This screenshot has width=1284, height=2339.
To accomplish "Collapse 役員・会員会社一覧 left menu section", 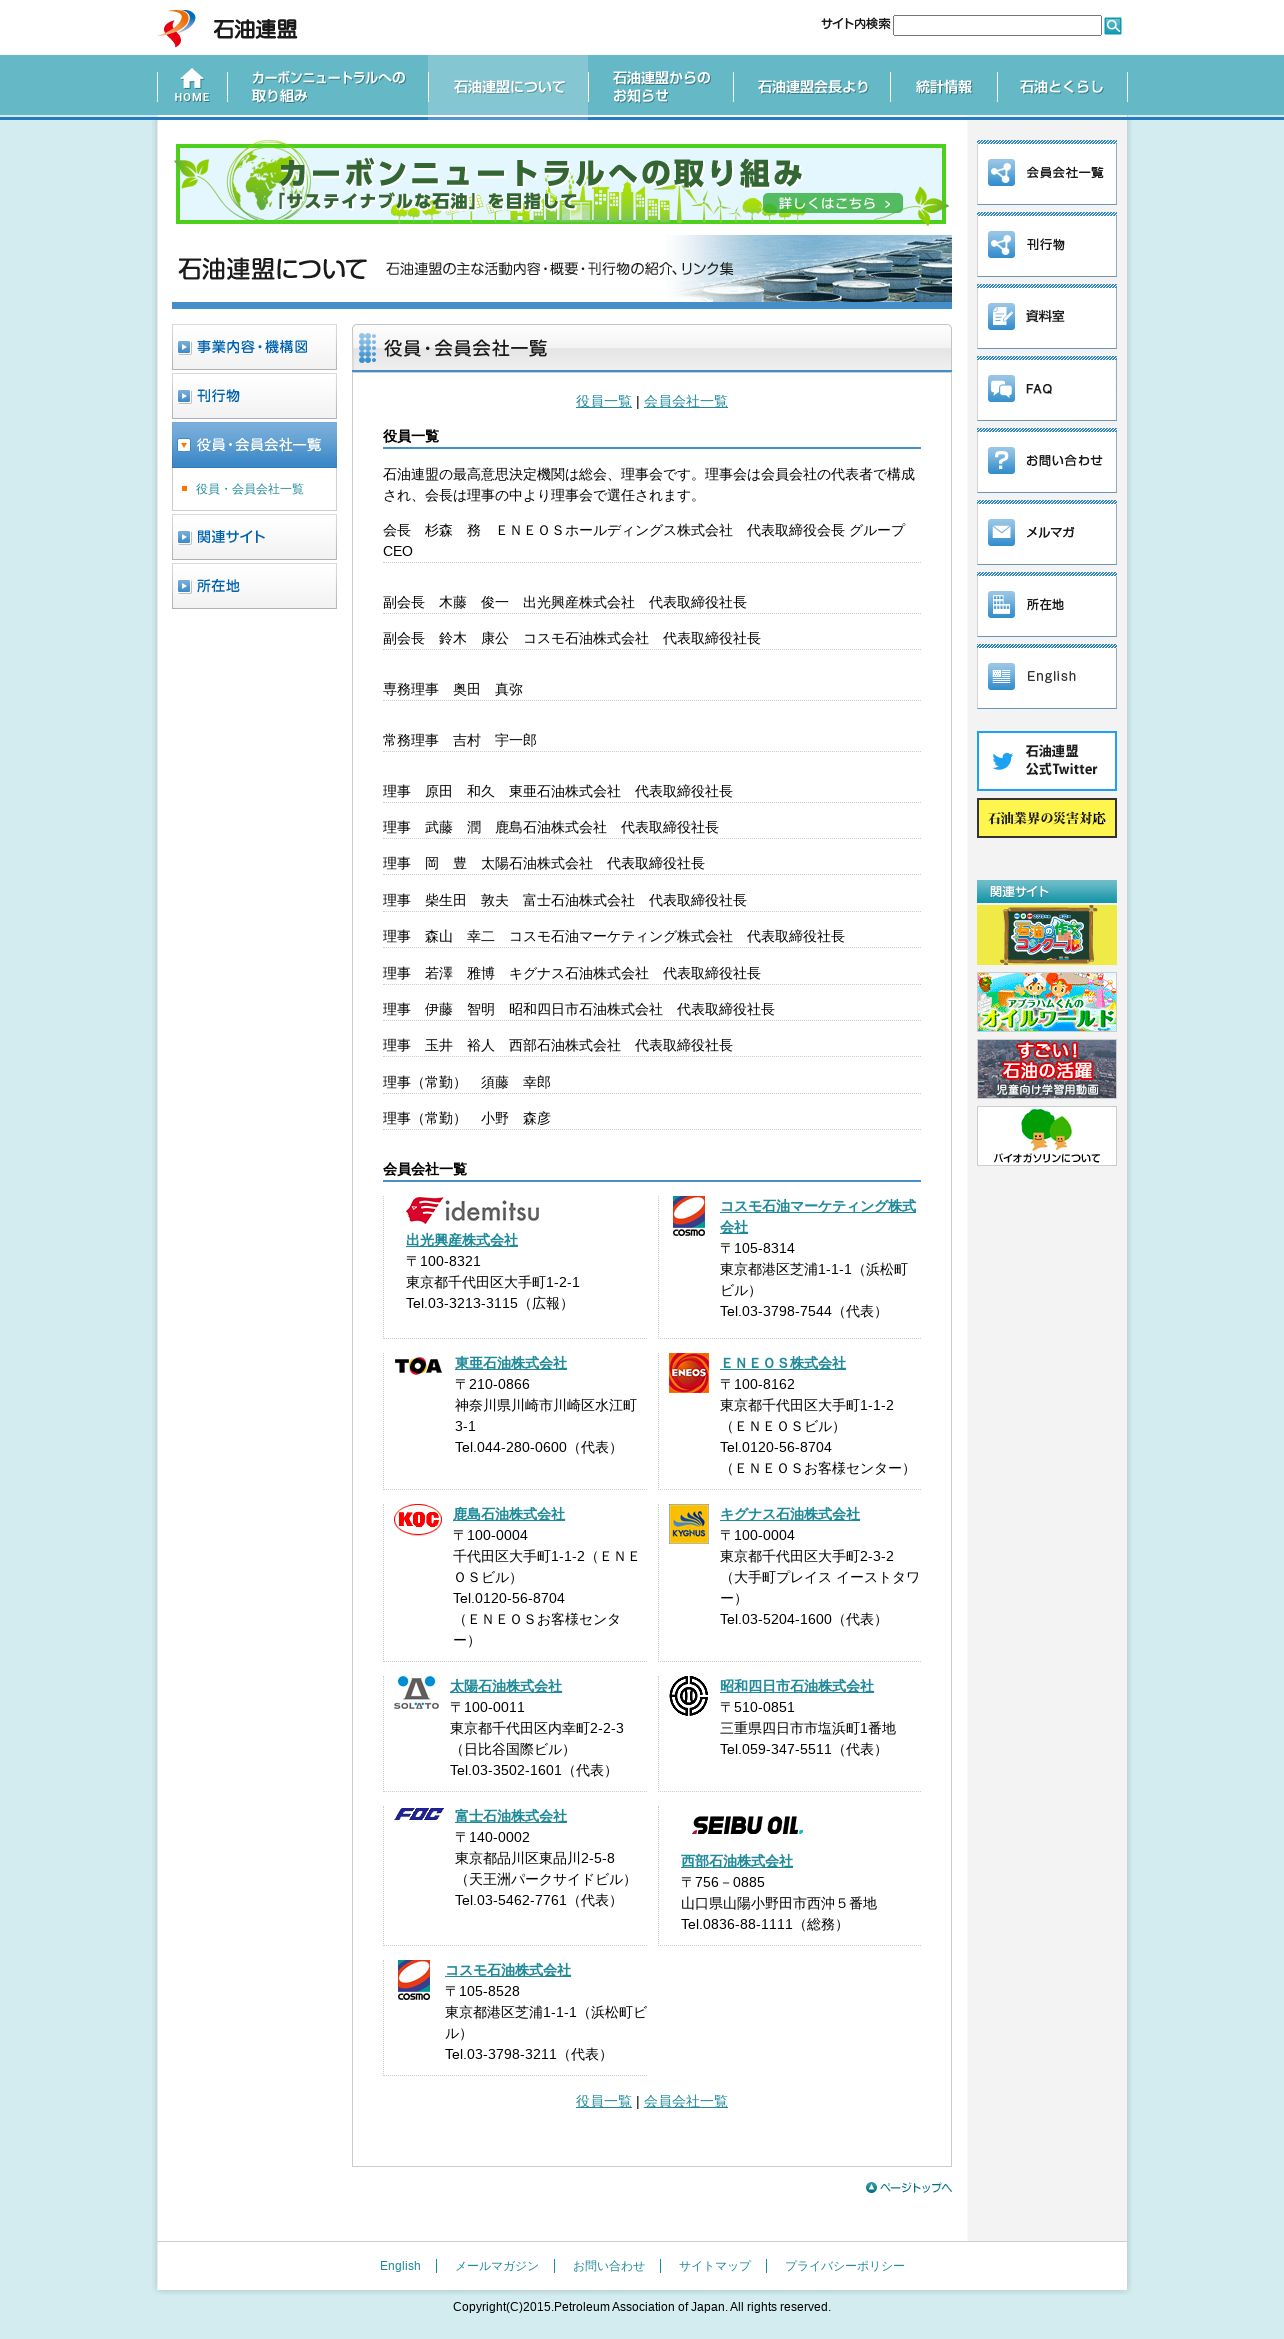I will coord(254,445).
